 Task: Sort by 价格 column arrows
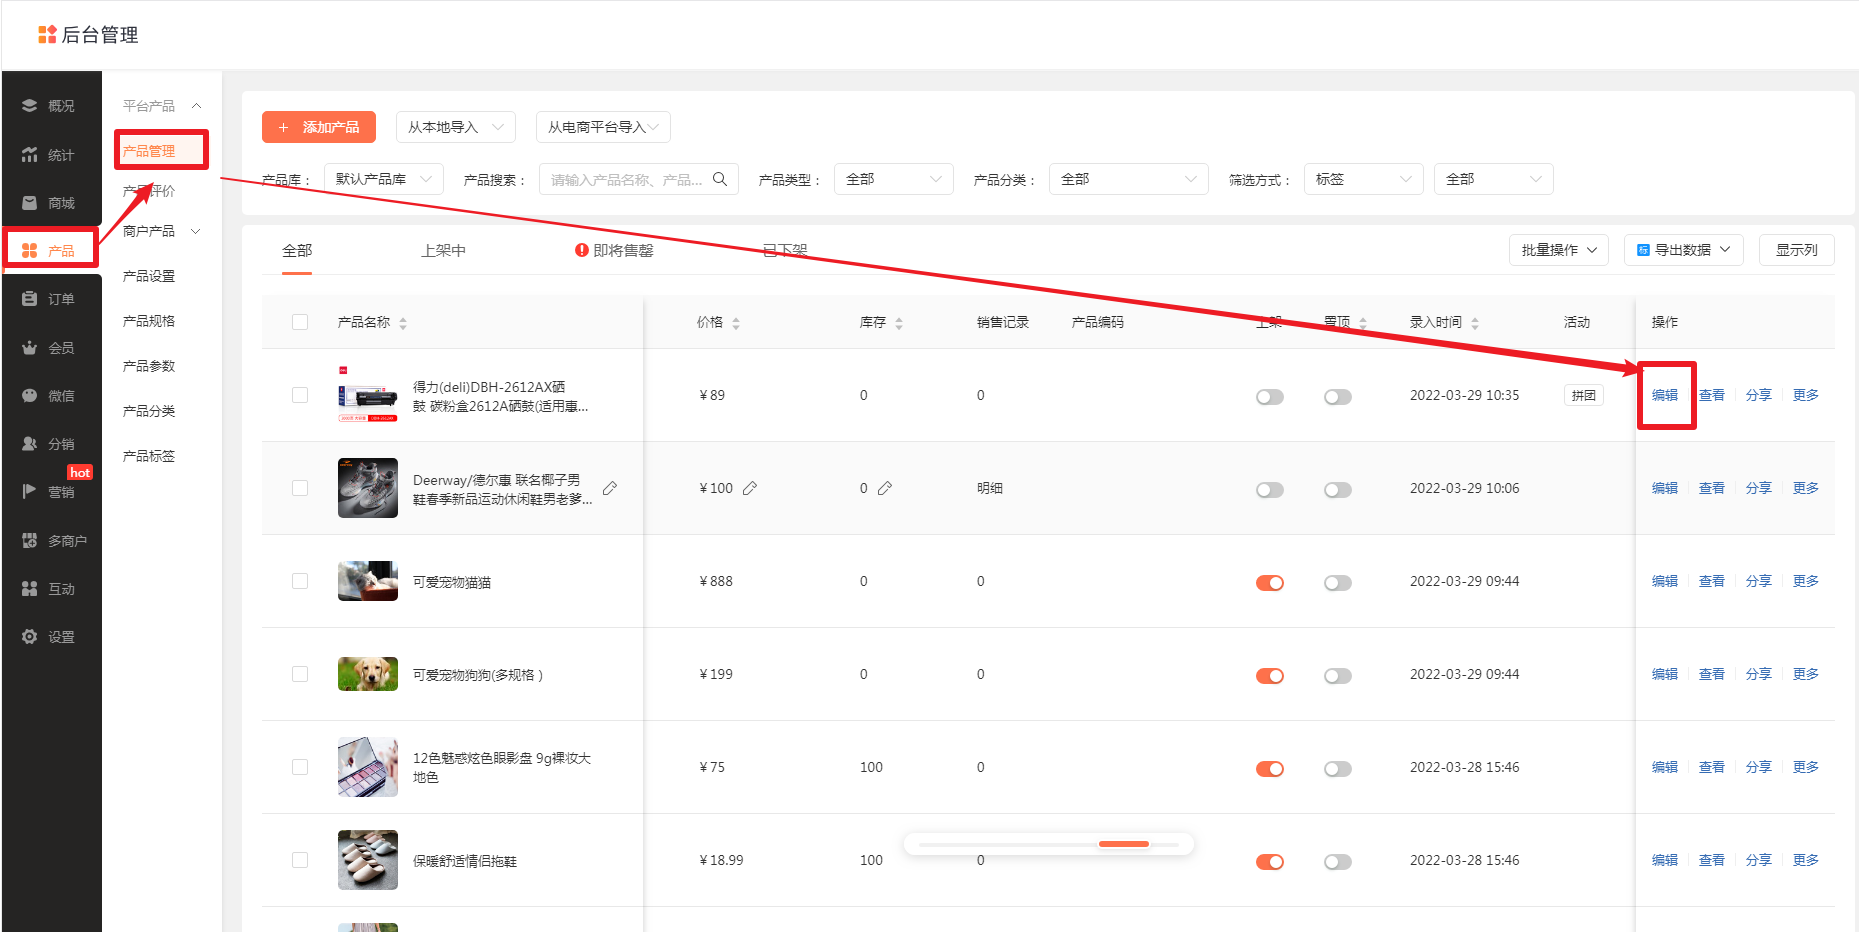coord(736,323)
